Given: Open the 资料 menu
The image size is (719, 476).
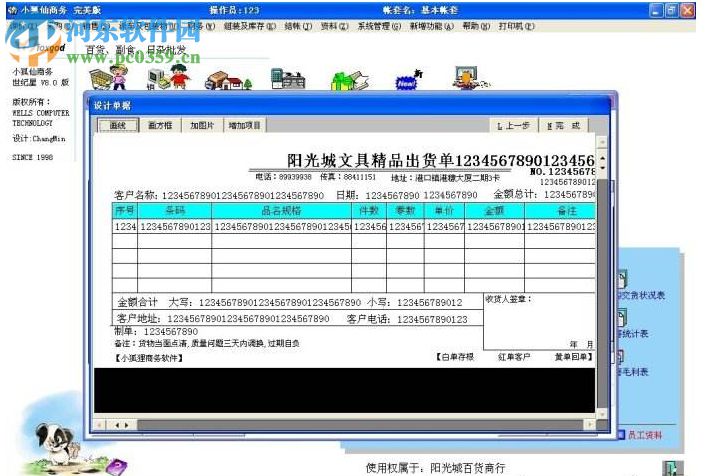Looking at the screenshot, I should (334, 26).
